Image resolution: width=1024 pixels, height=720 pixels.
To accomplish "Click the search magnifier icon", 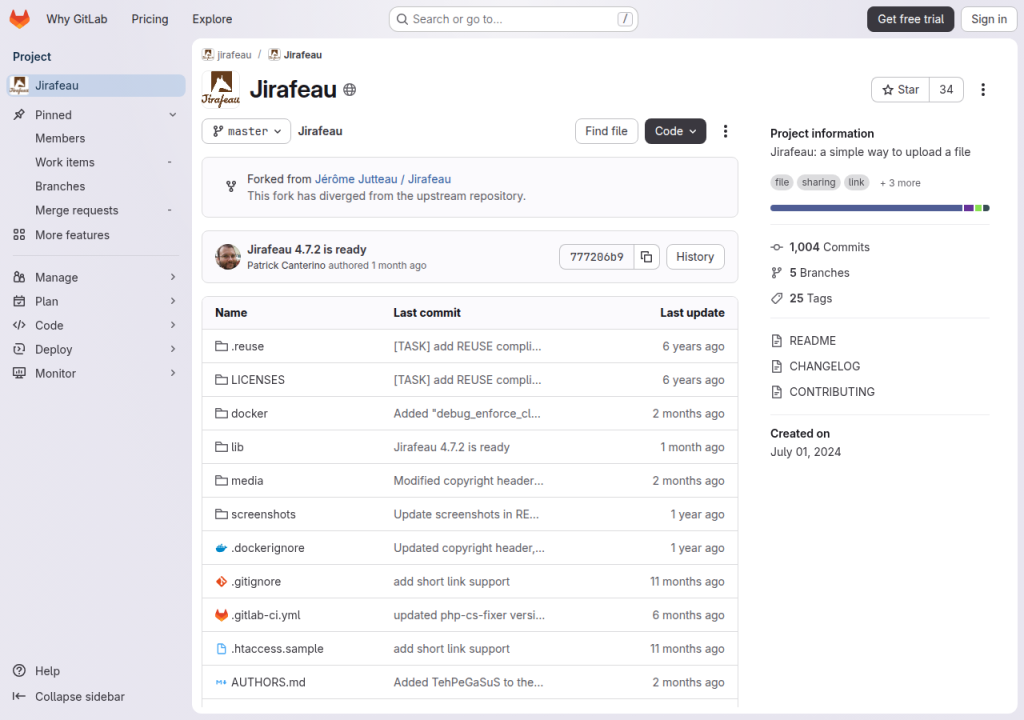I will 402,19.
